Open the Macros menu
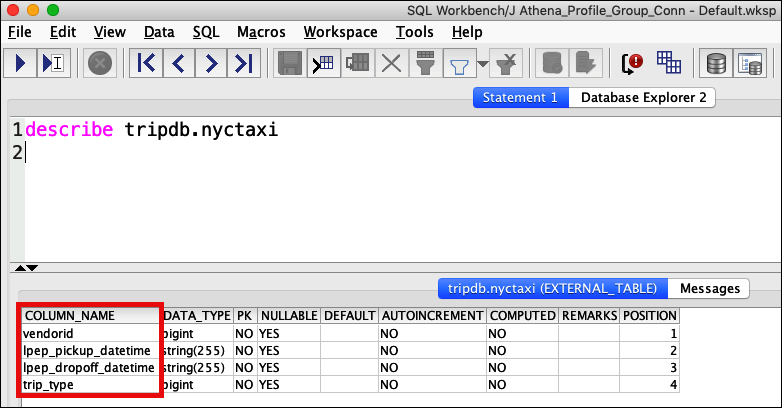The height and width of the screenshot is (408, 782). [261, 32]
